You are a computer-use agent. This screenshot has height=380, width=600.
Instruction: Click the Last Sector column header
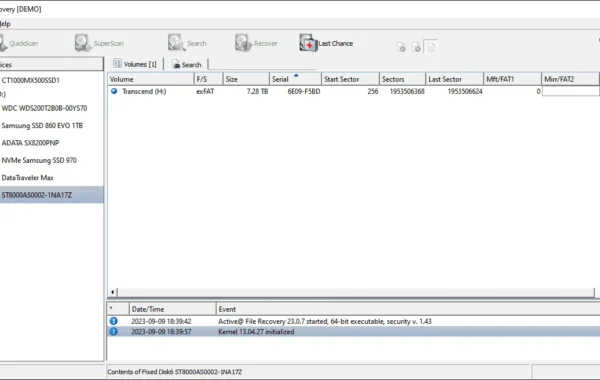pyautogui.click(x=455, y=79)
